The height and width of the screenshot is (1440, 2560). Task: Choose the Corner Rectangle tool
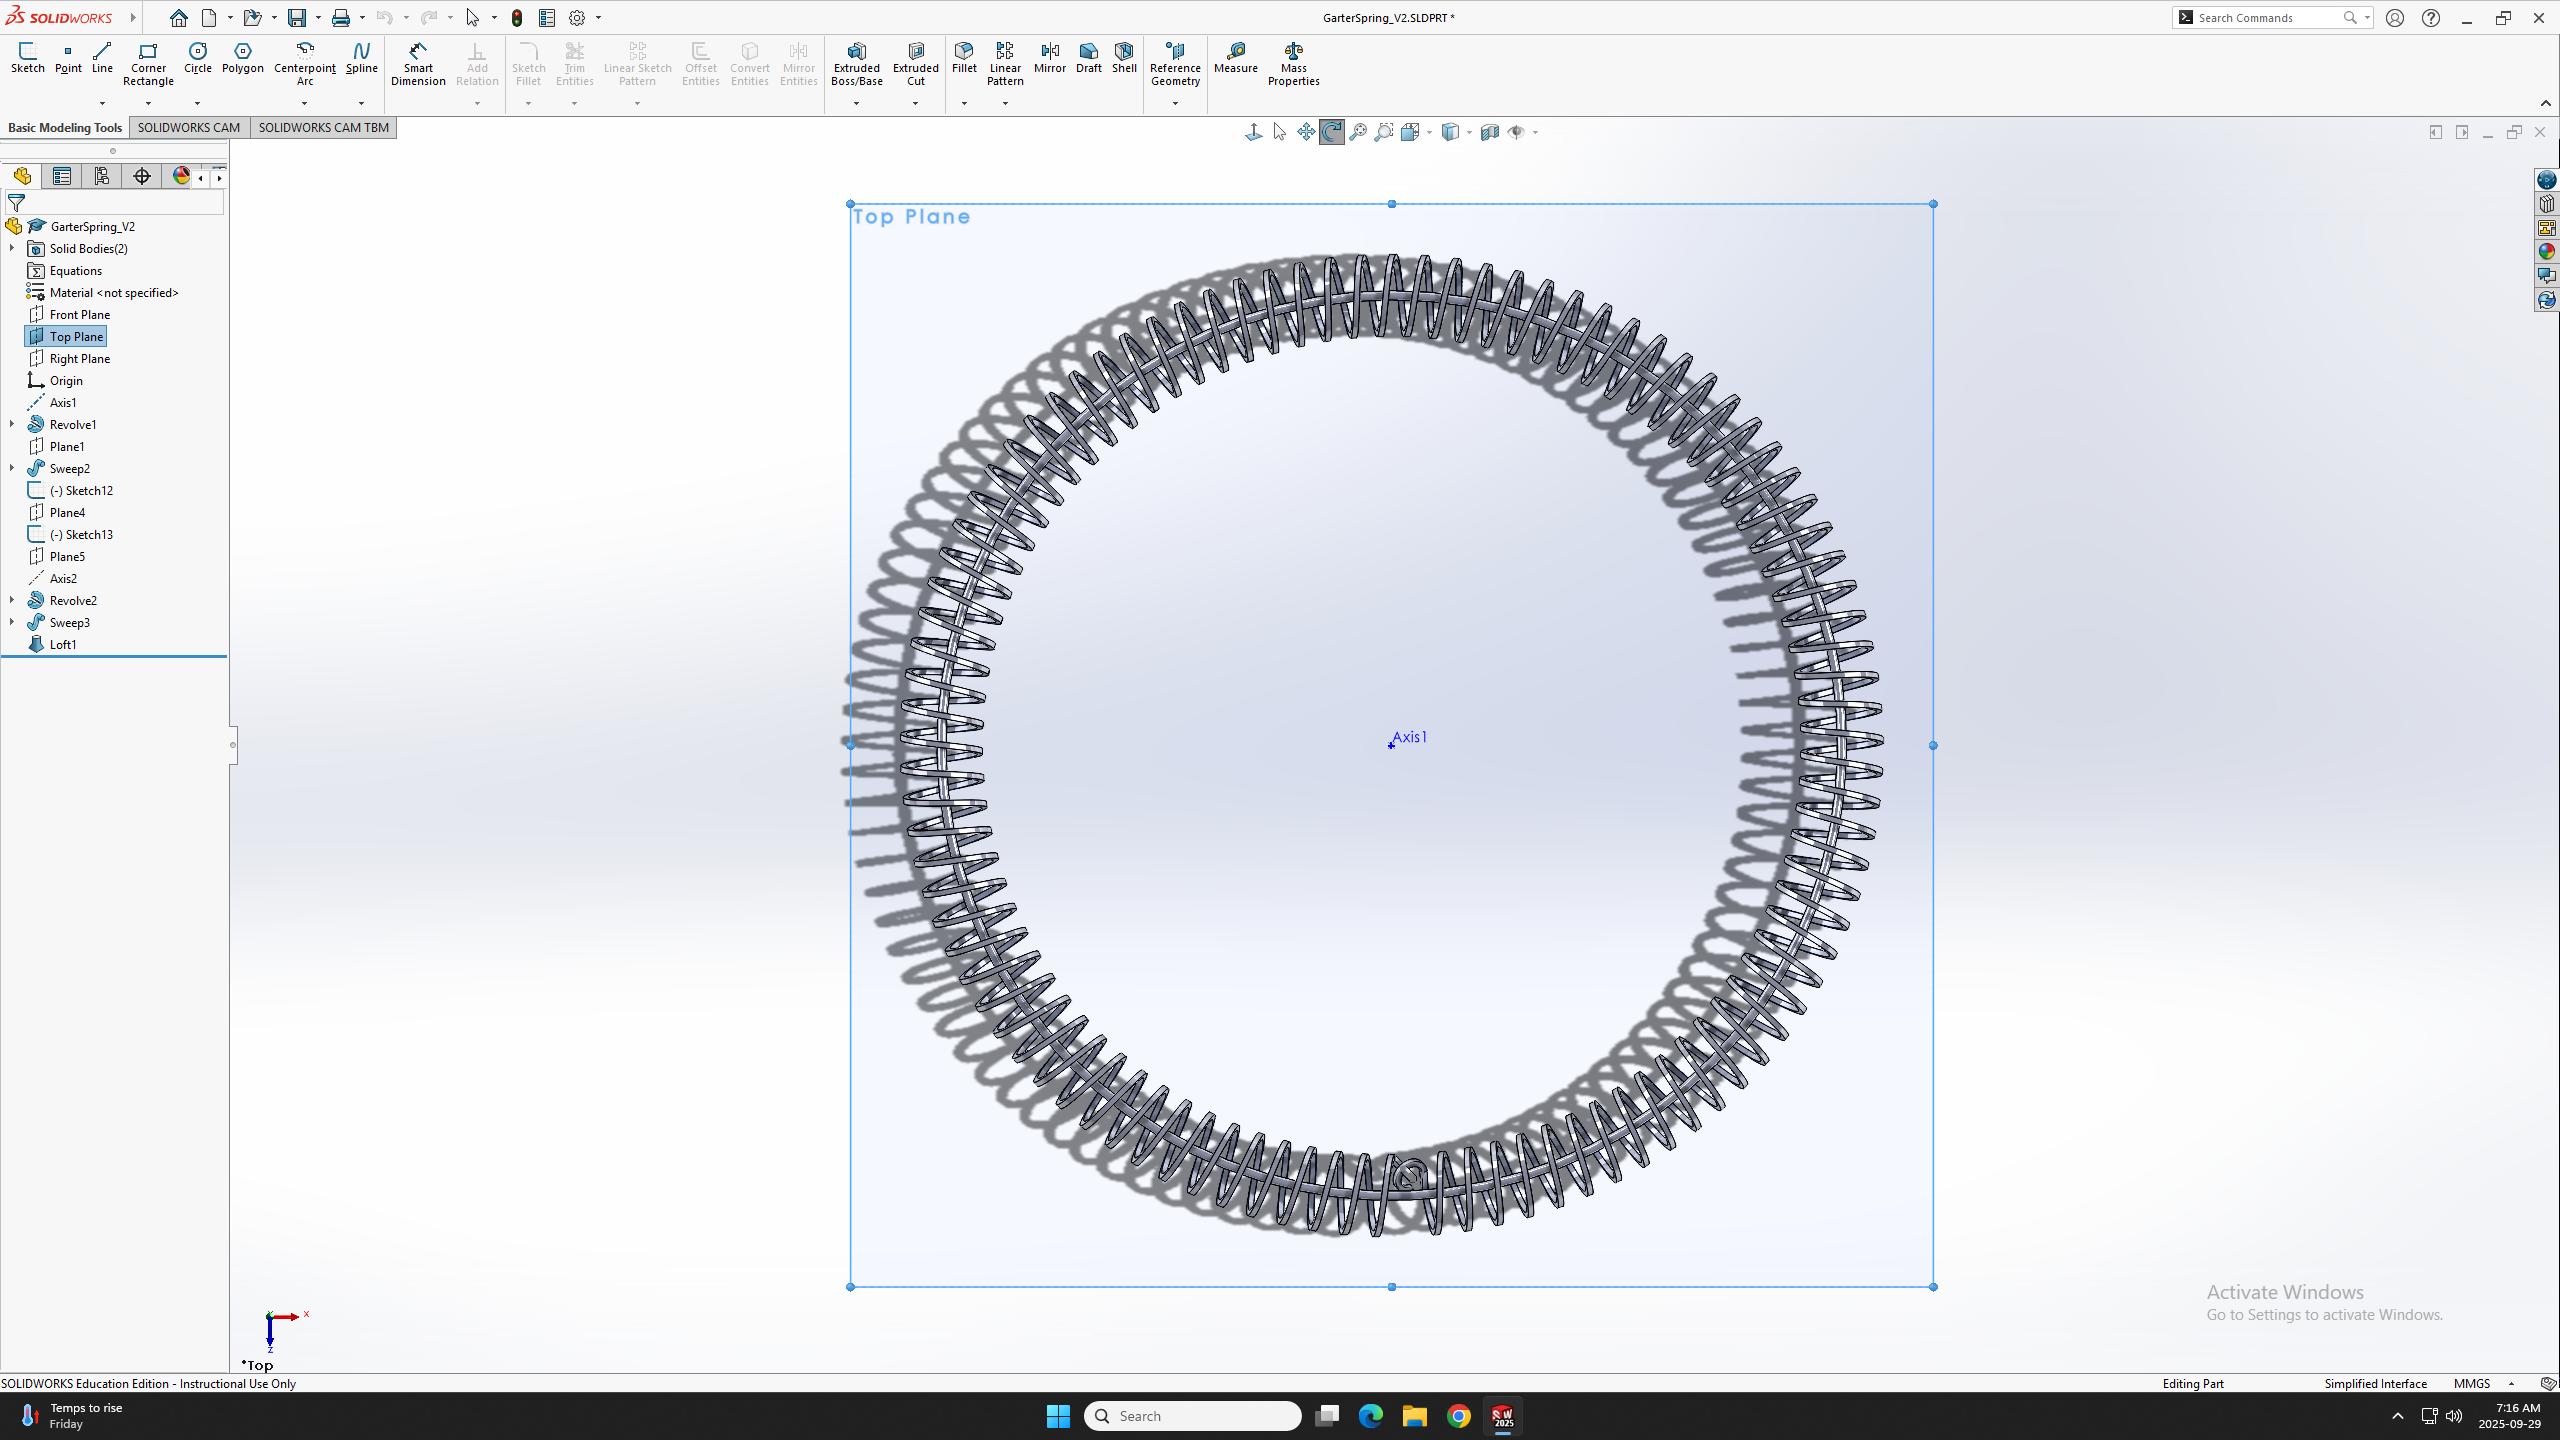[148, 65]
